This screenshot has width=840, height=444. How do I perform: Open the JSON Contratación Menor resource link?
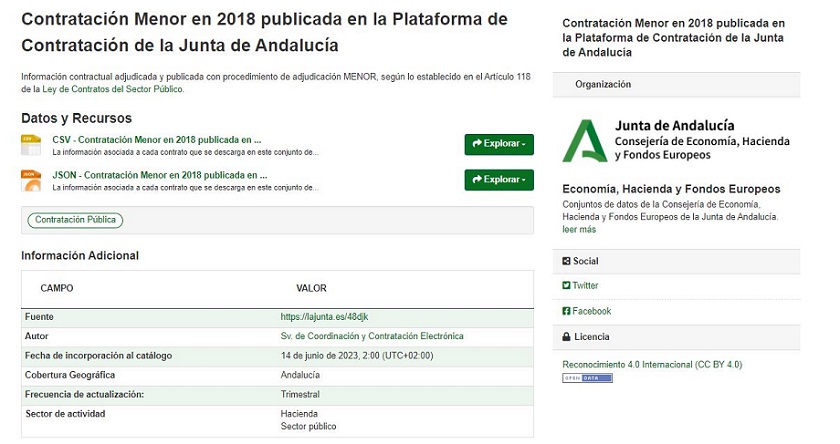tap(159, 175)
